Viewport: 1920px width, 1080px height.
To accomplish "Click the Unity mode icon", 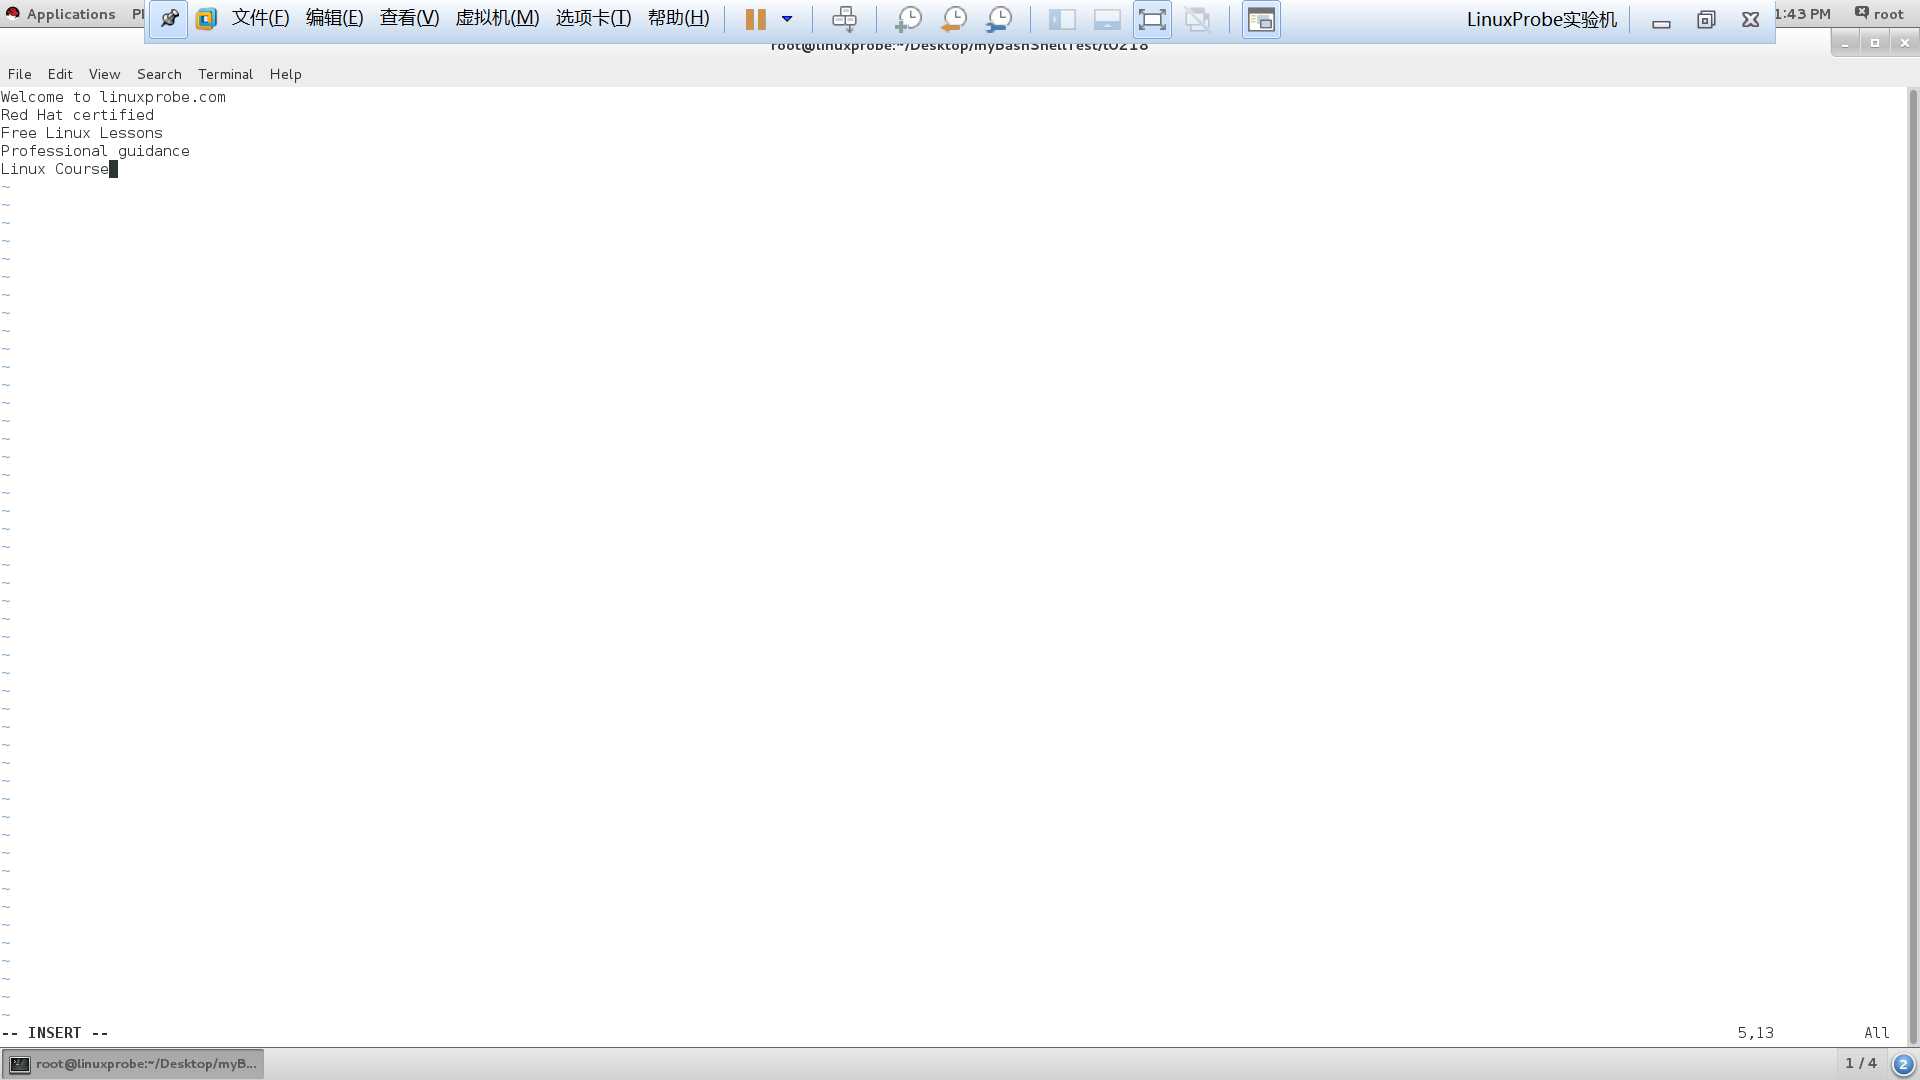I will tap(1197, 19).
